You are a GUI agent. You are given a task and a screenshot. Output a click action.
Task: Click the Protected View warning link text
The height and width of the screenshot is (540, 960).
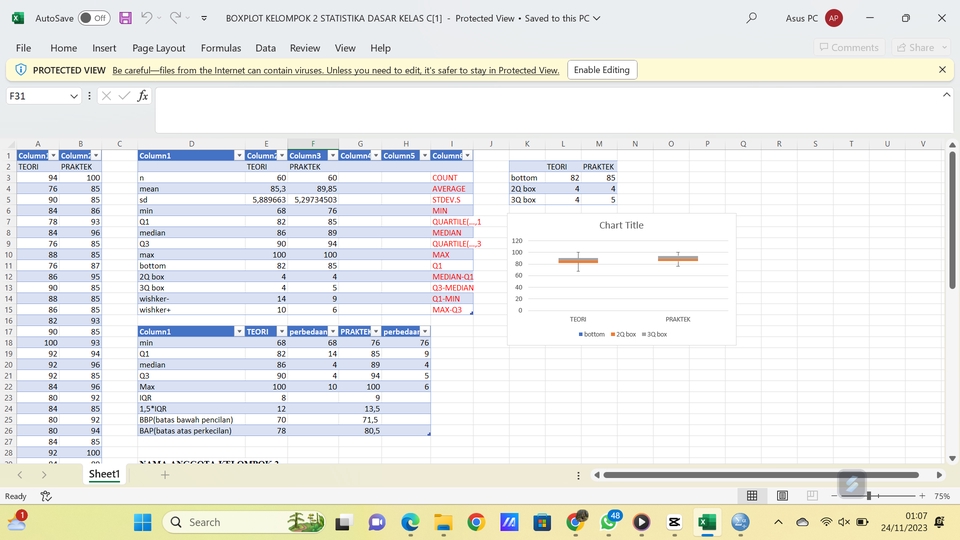tap(336, 70)
